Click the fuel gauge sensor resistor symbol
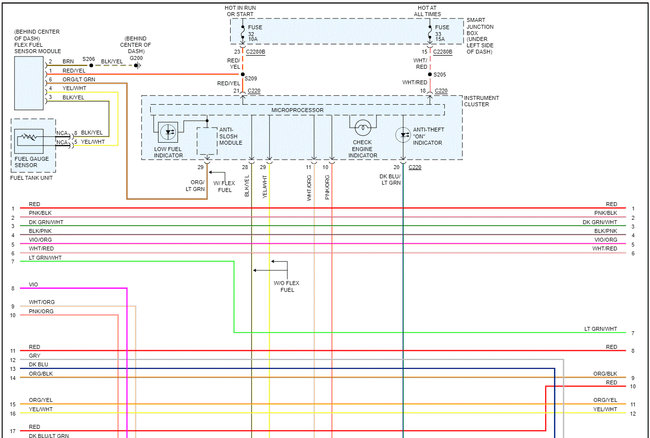Viewport: 650px width, 438px height. (x=29, y=138)
